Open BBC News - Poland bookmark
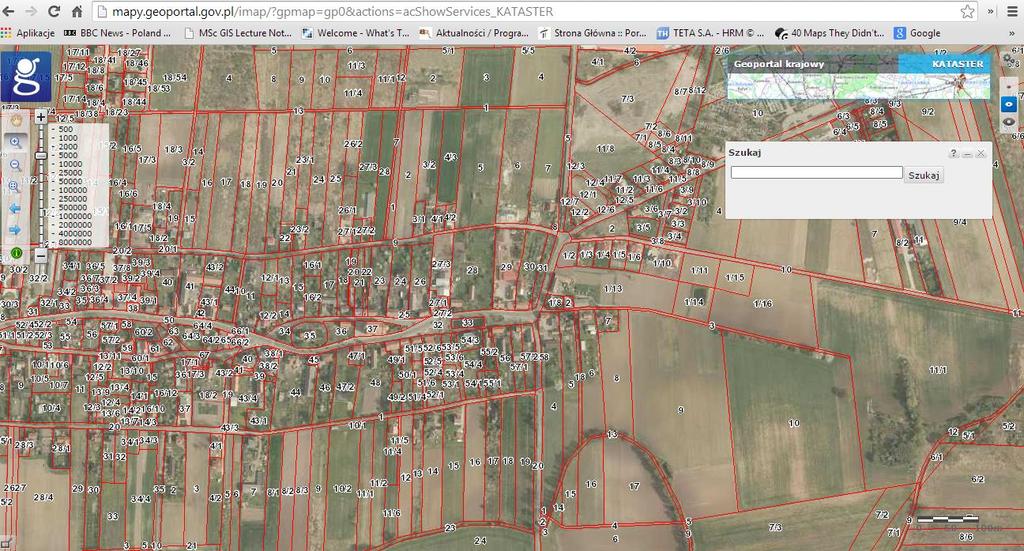The height and width of the screenshot is (551, 1024). [x=117, y=33]
